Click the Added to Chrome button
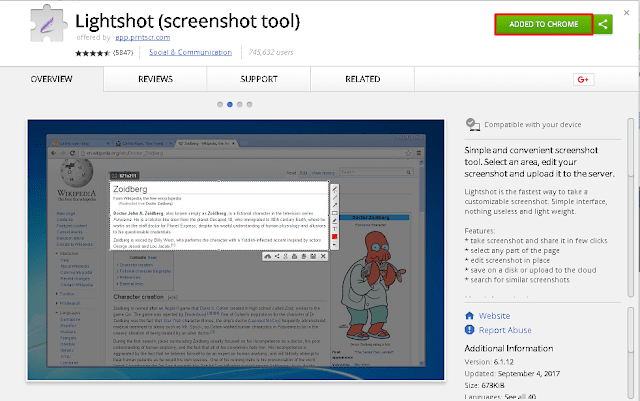Screen dimensions: 640x401 [543, 25]
